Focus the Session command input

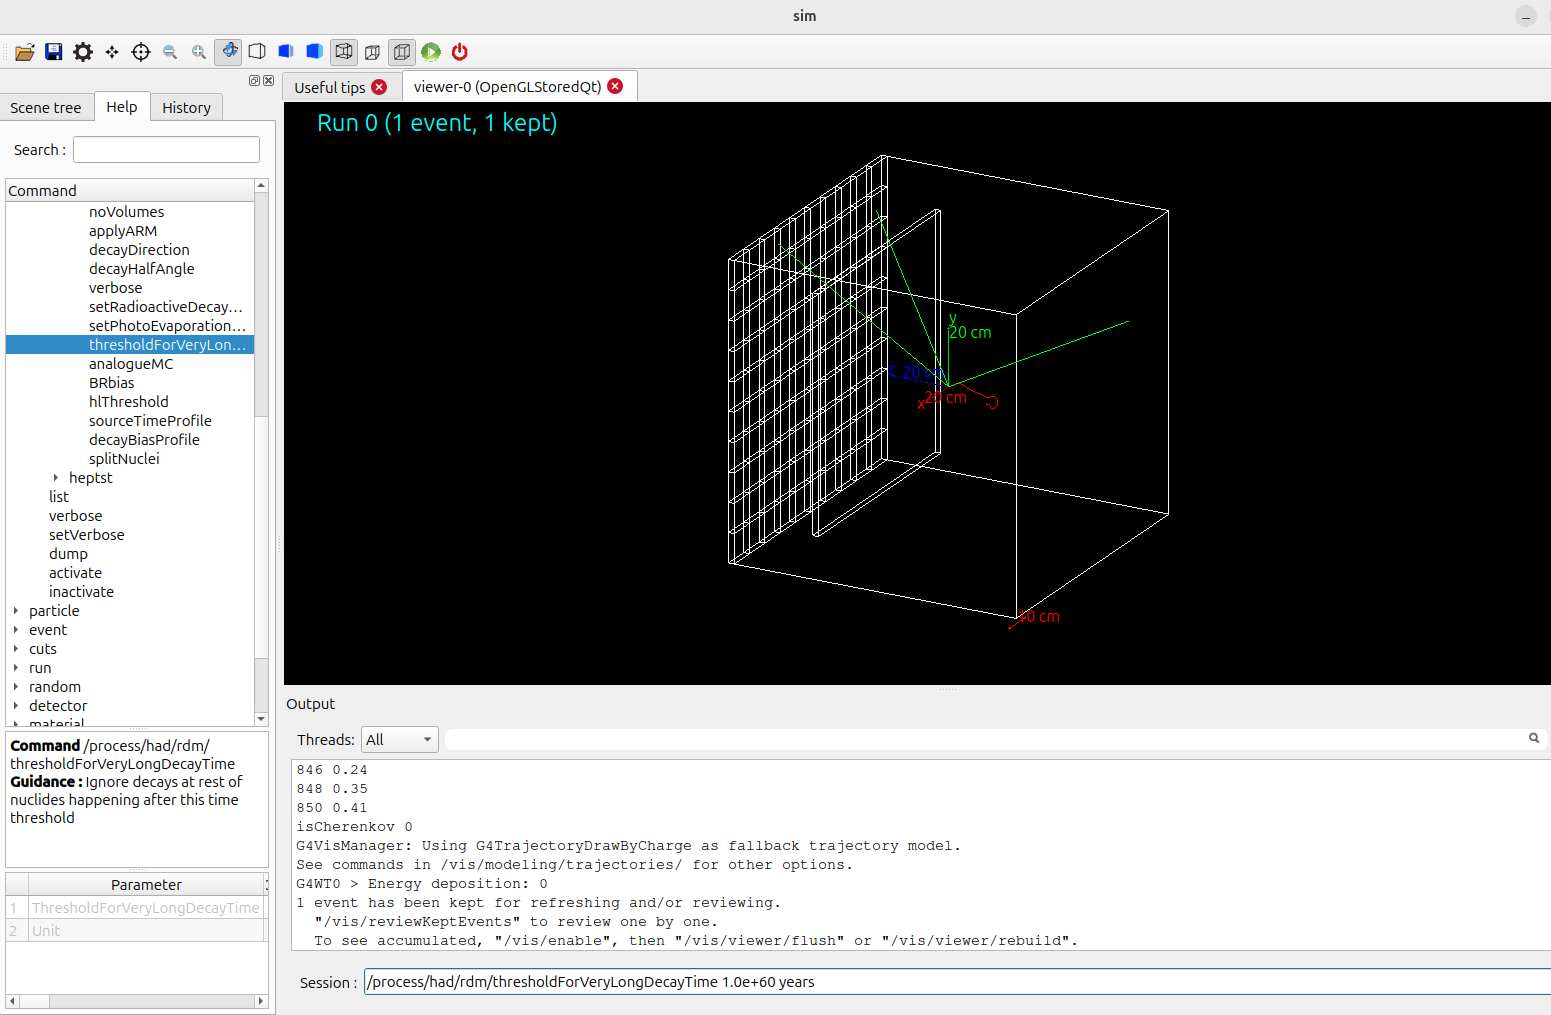(x=957, y=982)
